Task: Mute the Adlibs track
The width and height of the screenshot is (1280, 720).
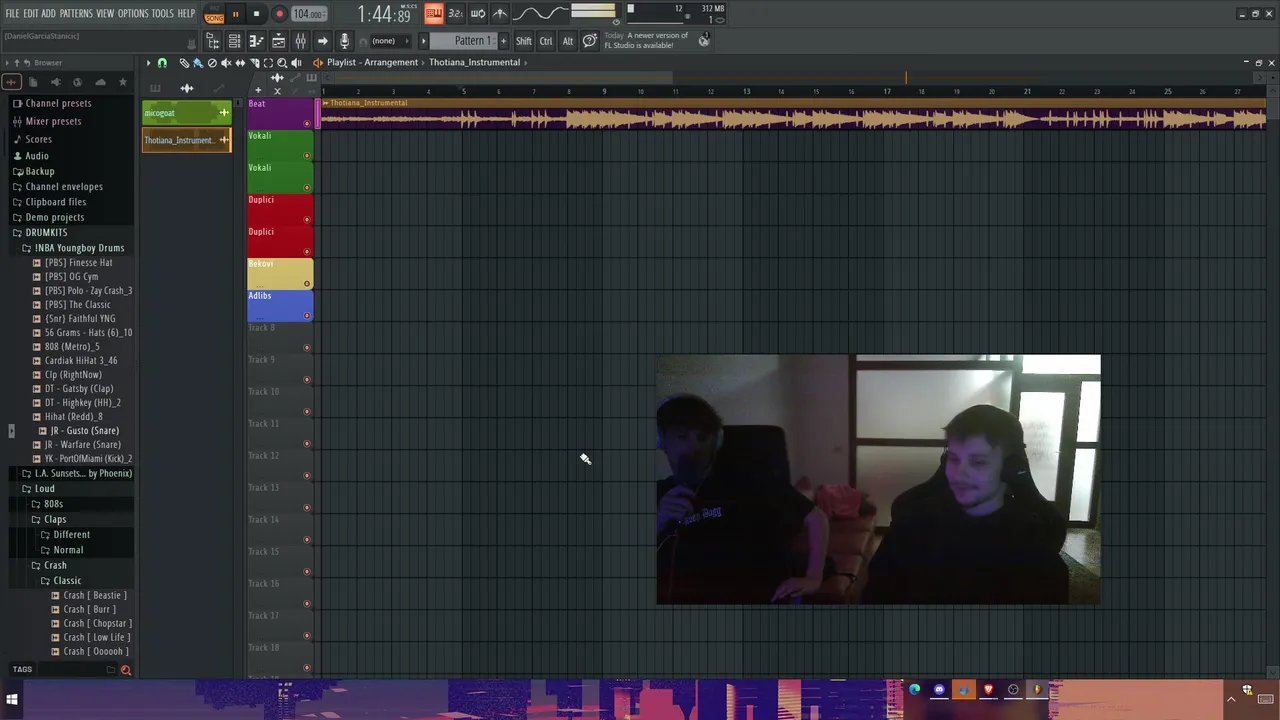Action: (307, 315)
